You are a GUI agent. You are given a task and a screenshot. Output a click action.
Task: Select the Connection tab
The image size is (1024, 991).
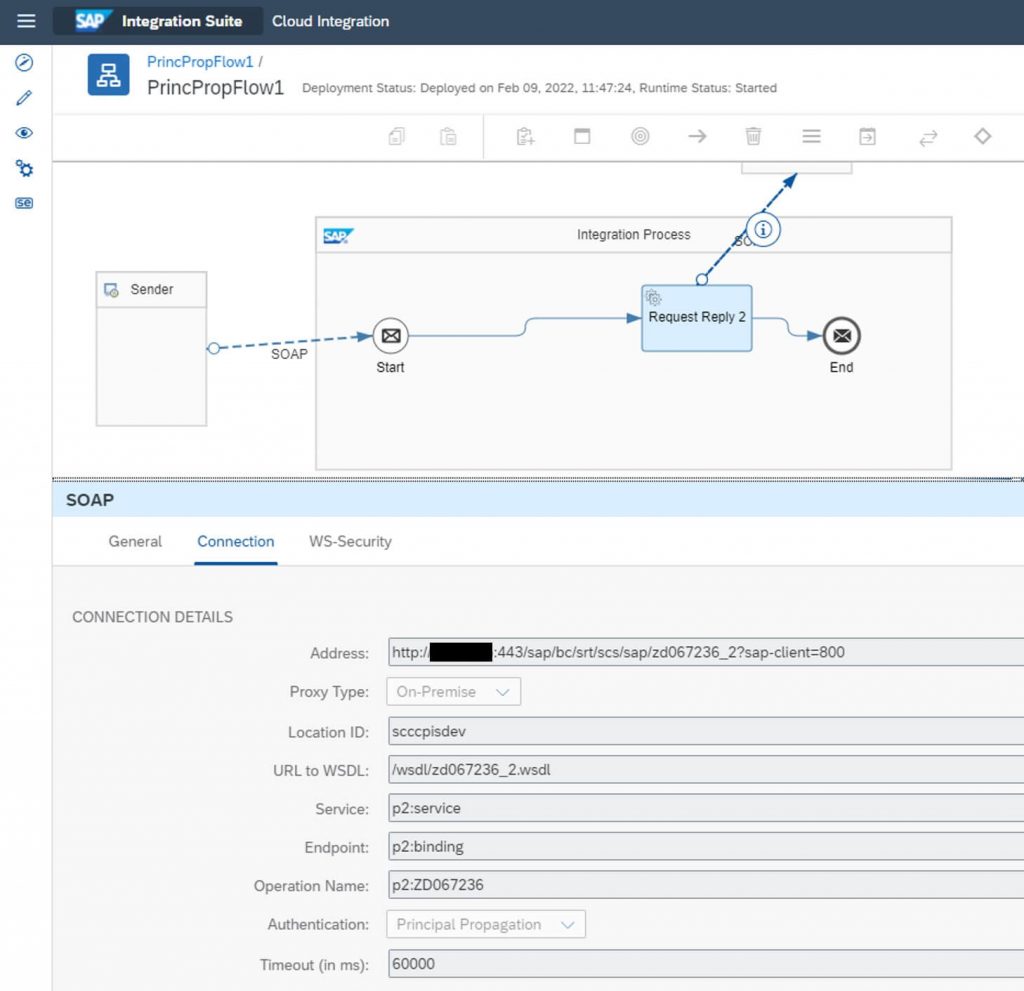[x=236, y=542]
